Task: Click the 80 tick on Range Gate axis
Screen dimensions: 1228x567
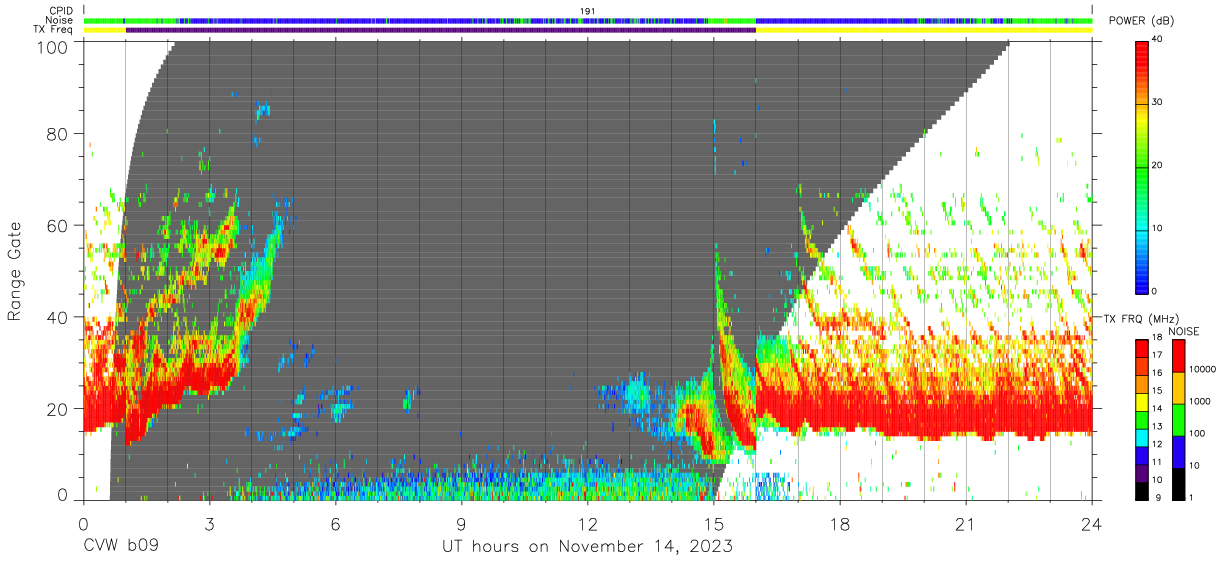Action: pyautogui.click(x=58, y=134)
